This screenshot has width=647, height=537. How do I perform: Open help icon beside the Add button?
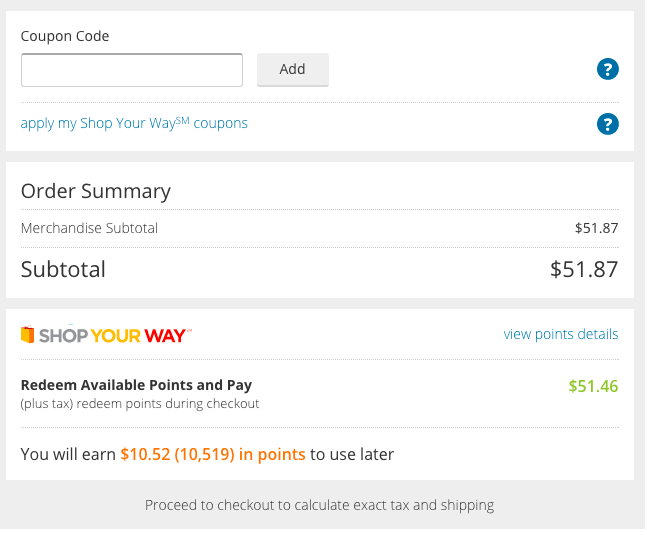pyautogui.click(x=607, y=69)
